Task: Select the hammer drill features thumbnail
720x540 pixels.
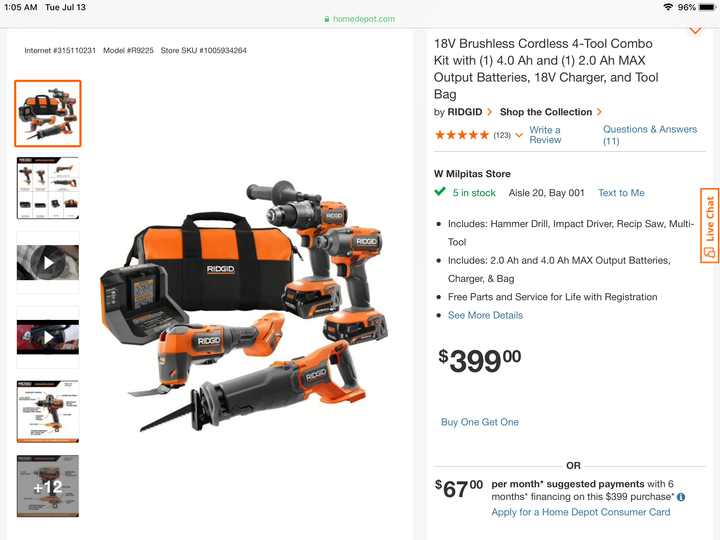Action: pyautogui.click(x=48, y=412)
